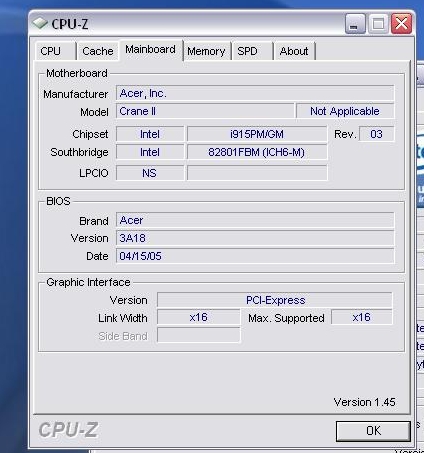This screenshot has height=453, width=424.
Task: Switch to the SPD tab
Action: coord(252,51)
